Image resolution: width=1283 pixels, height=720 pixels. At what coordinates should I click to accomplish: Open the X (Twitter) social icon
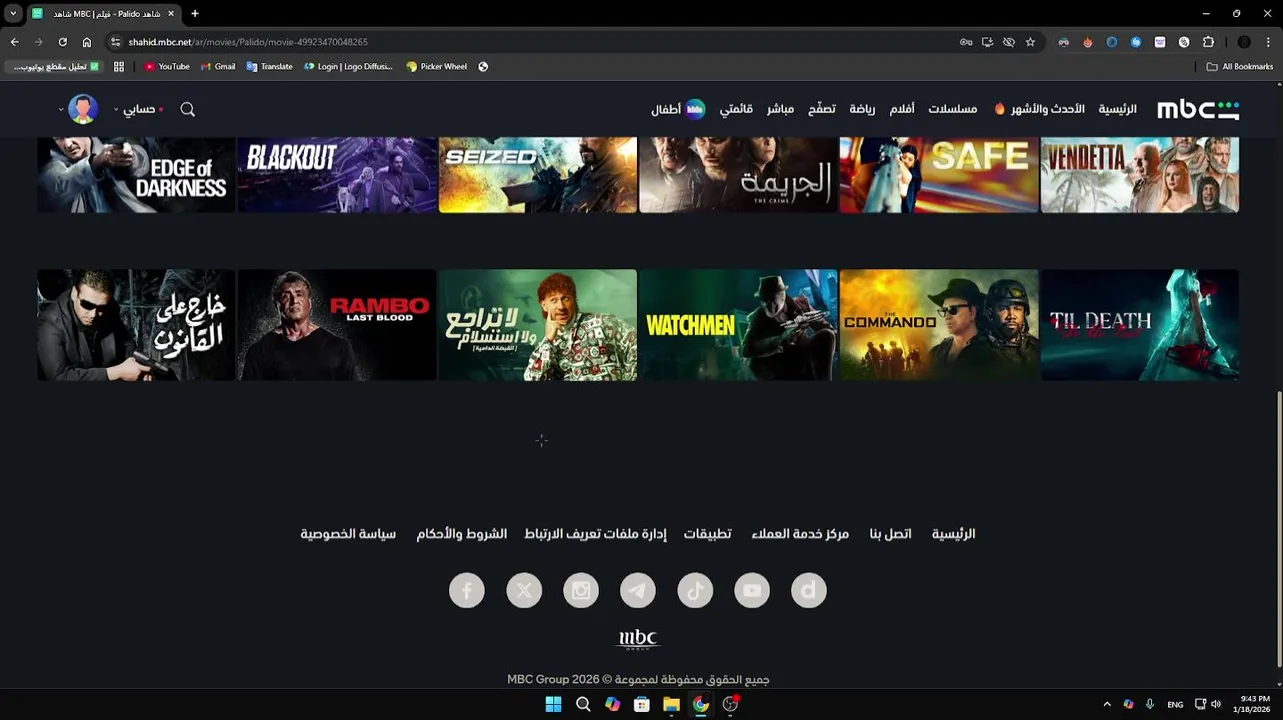pos(524,590)
